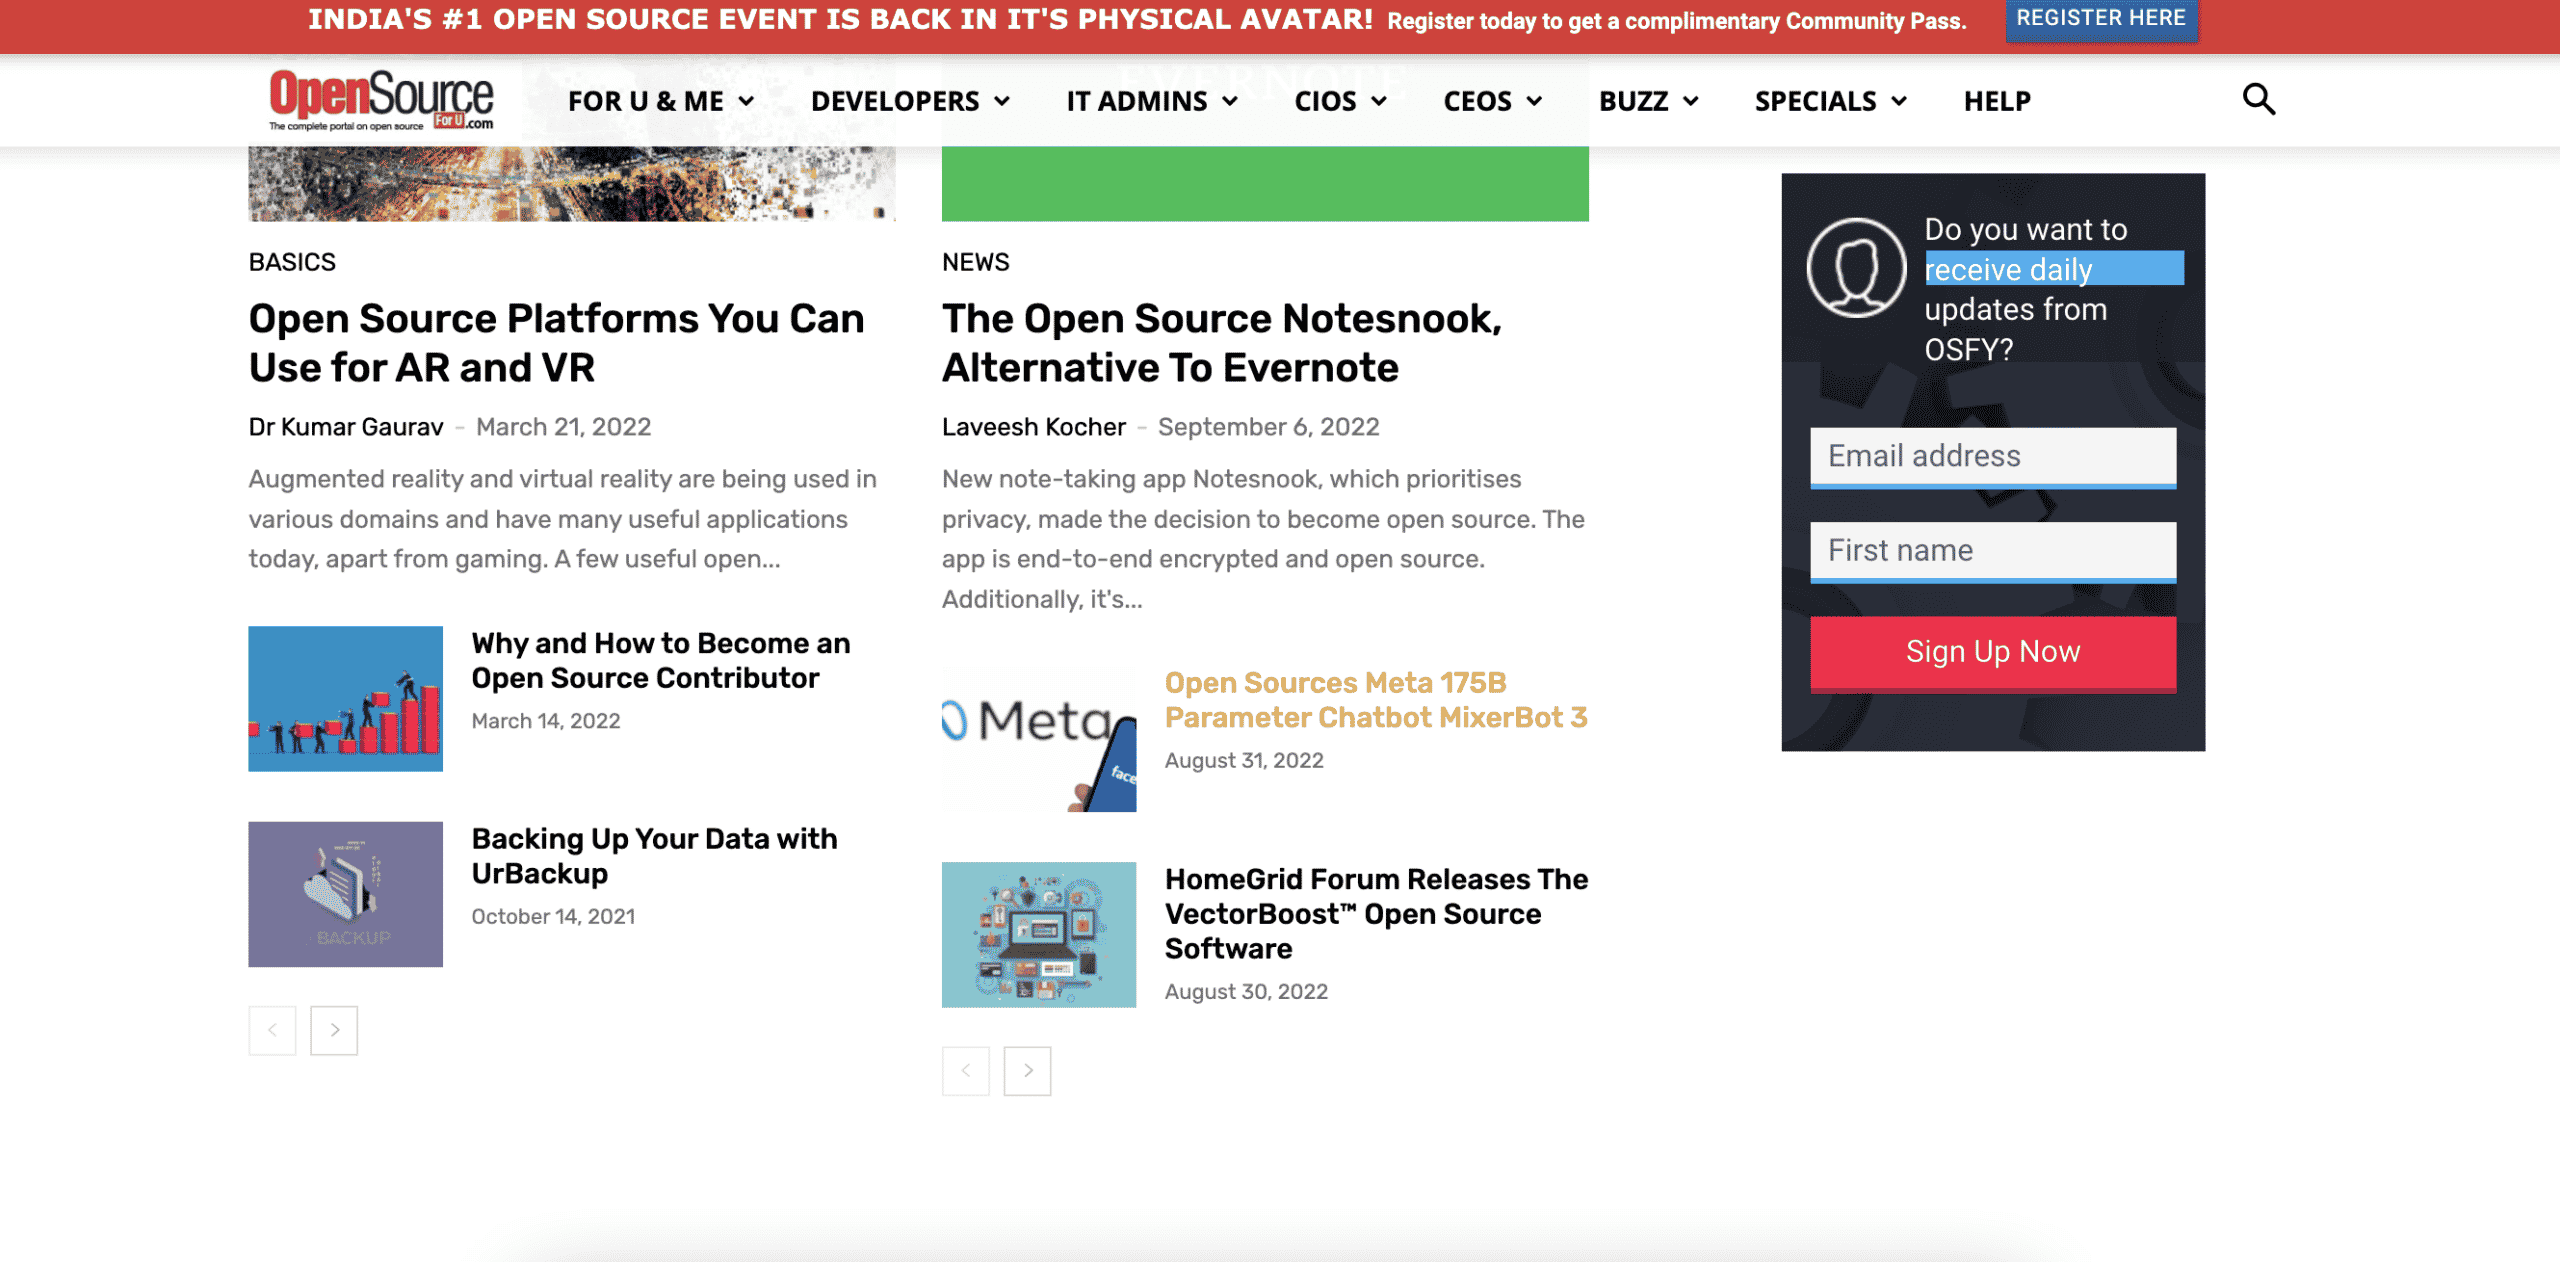Go to previous page in News section
The image size is (2560, 1262).
pyautogui.click(x=966, y=1071)
